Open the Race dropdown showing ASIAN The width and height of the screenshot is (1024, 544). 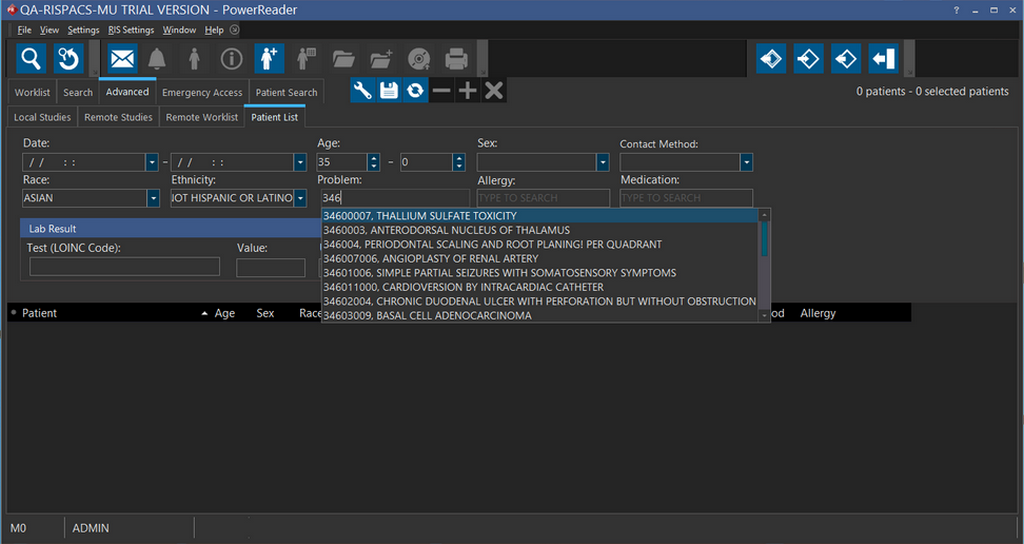click(x=153, y=198)
